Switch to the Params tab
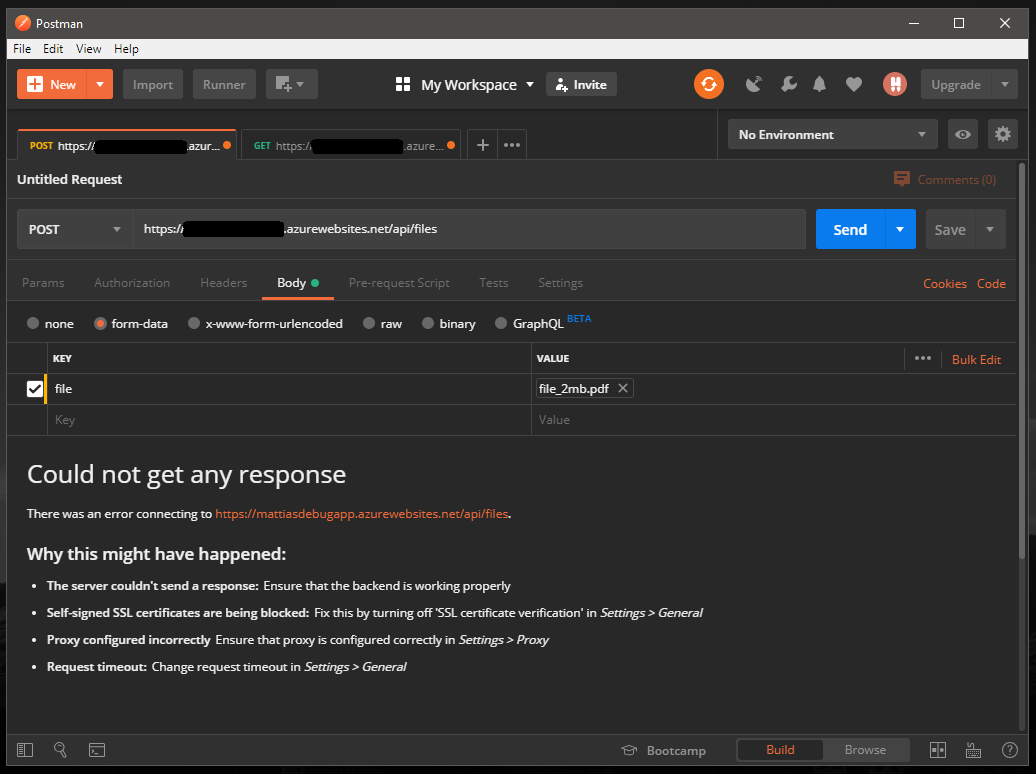Screen dimensions: 1036x774 (x=43, y=283)
